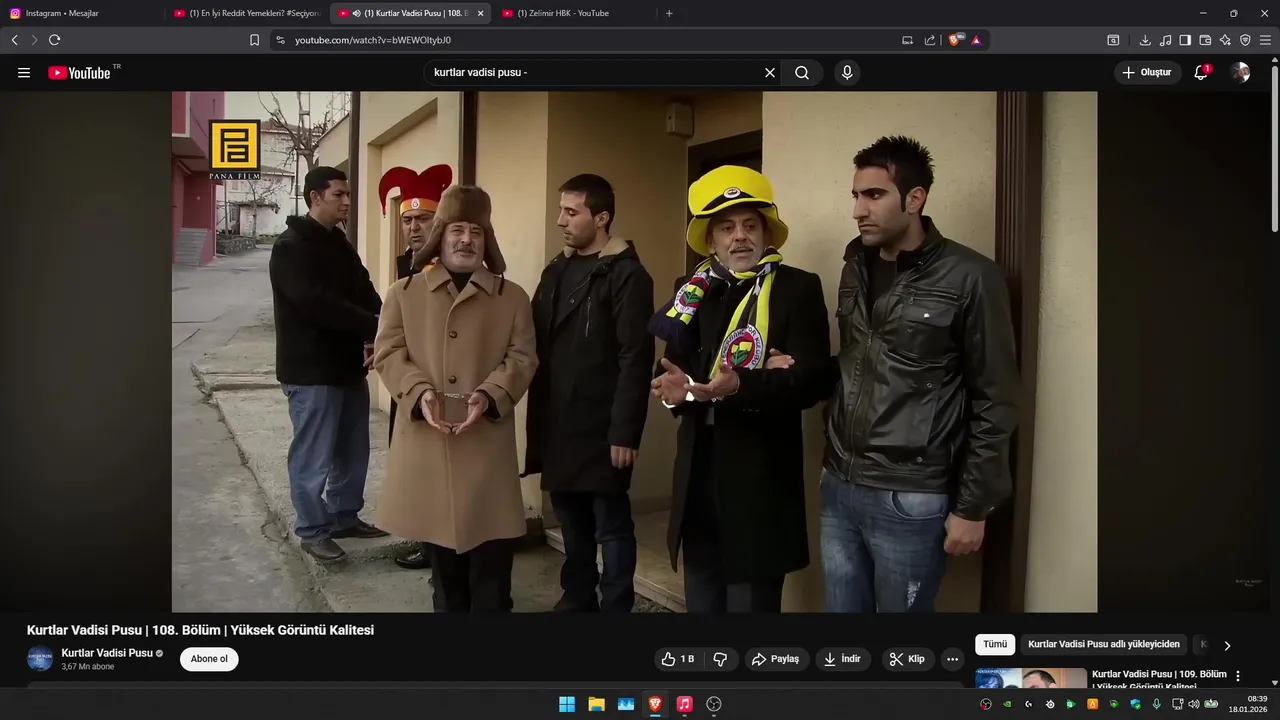Open a new browser tab
Screen dimensions: 1280x720
click(x=669, y=13)
